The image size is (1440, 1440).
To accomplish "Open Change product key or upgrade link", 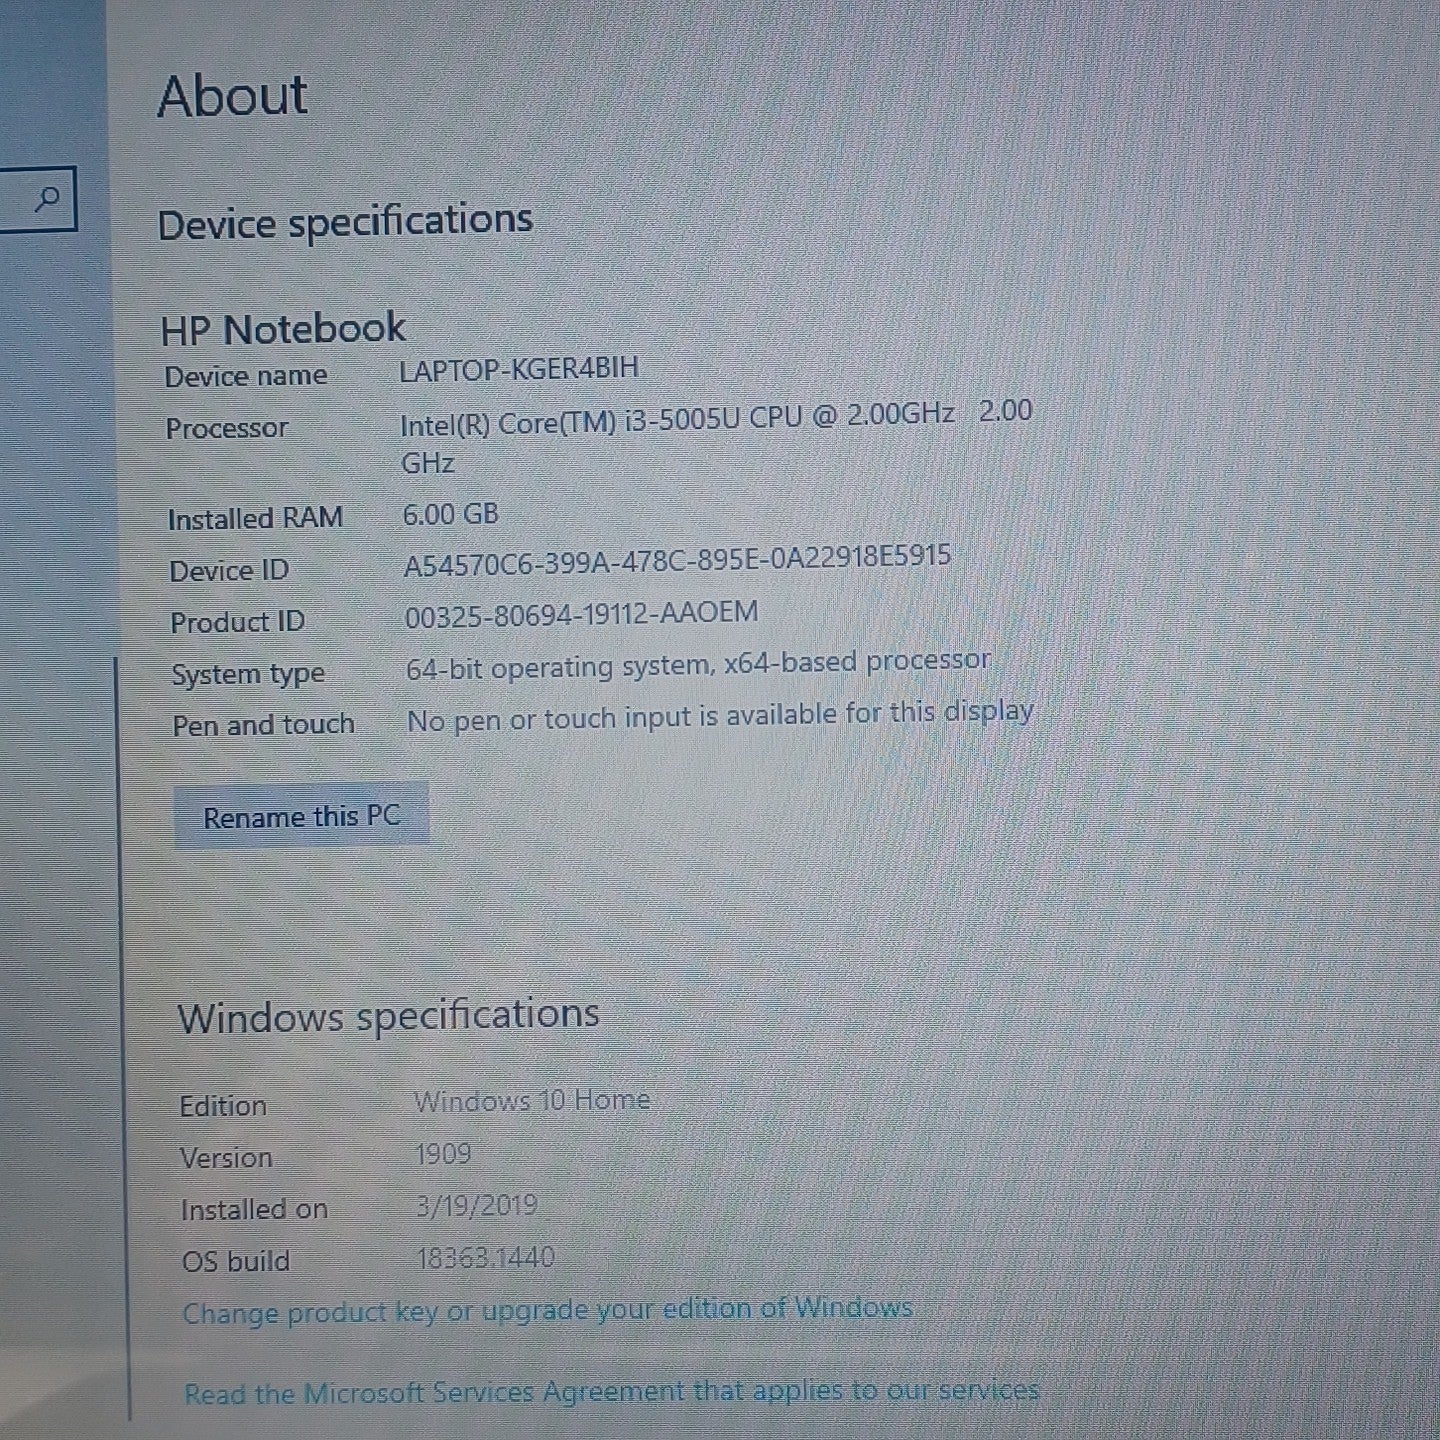I will (x=547, y=1310).
